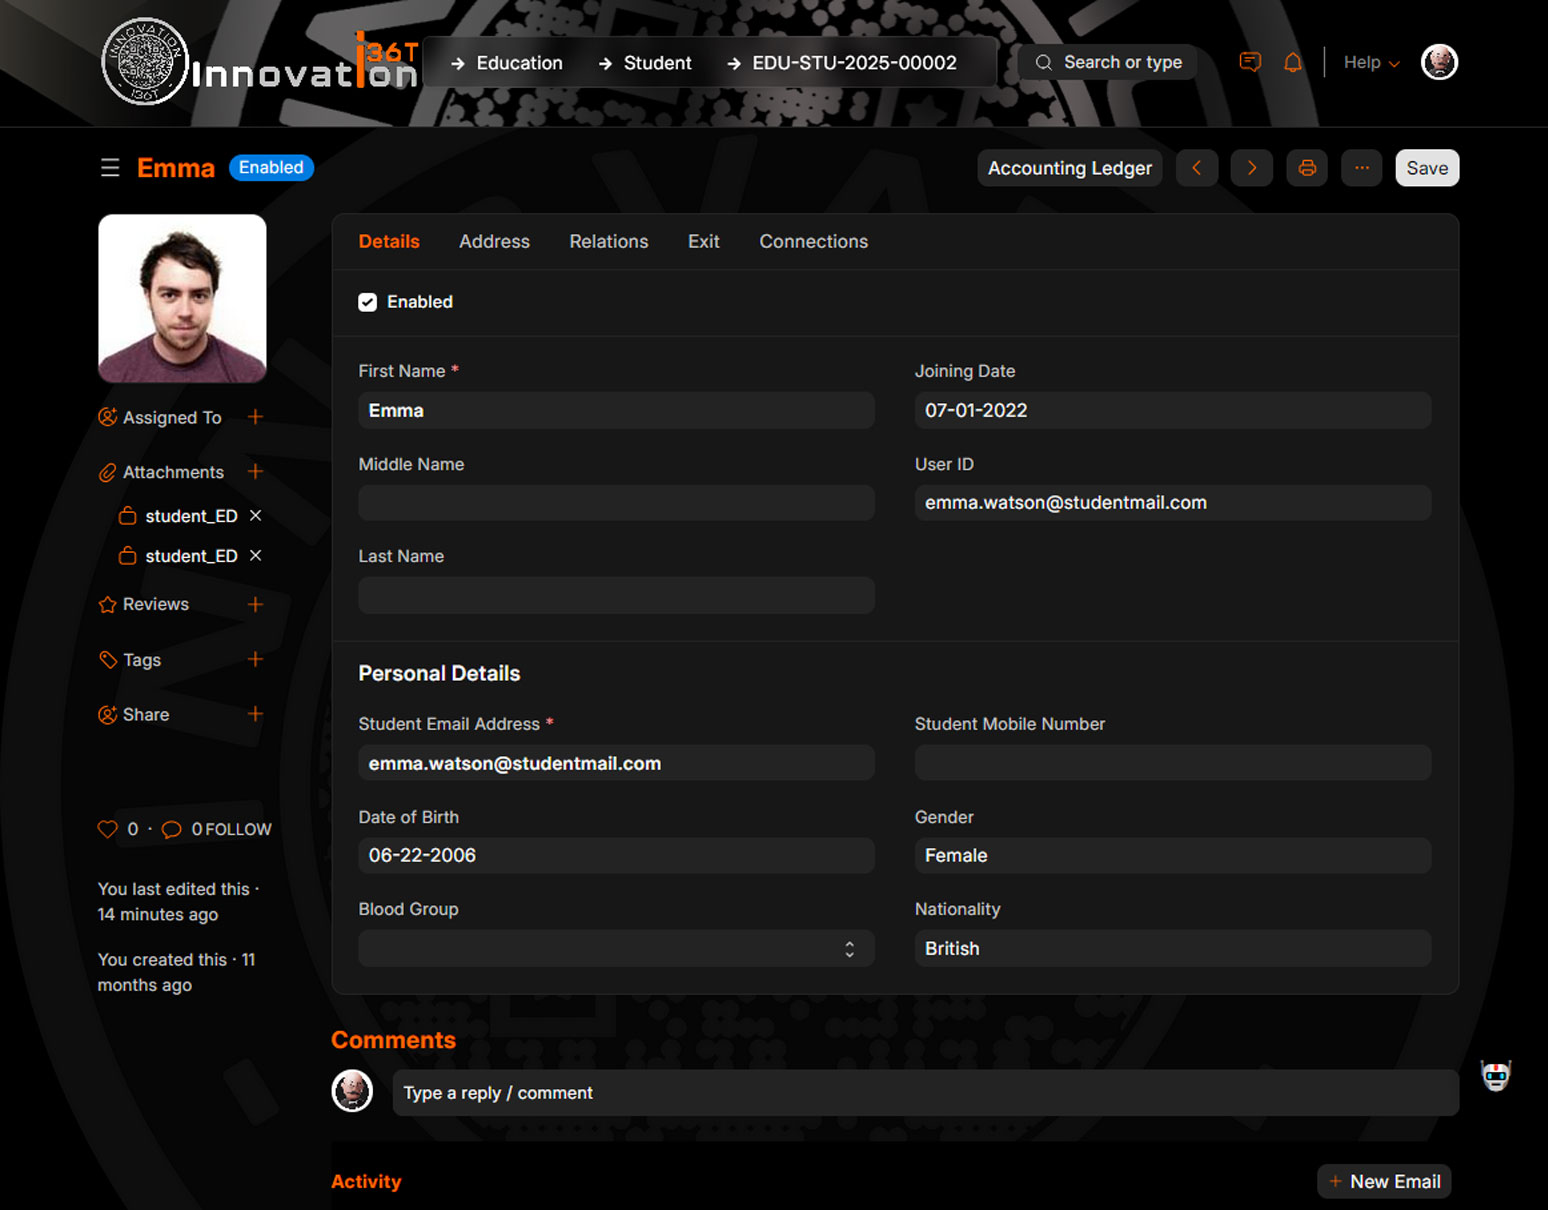
Task: Open the Accounting Ledger
Action: click(1069, 168)
